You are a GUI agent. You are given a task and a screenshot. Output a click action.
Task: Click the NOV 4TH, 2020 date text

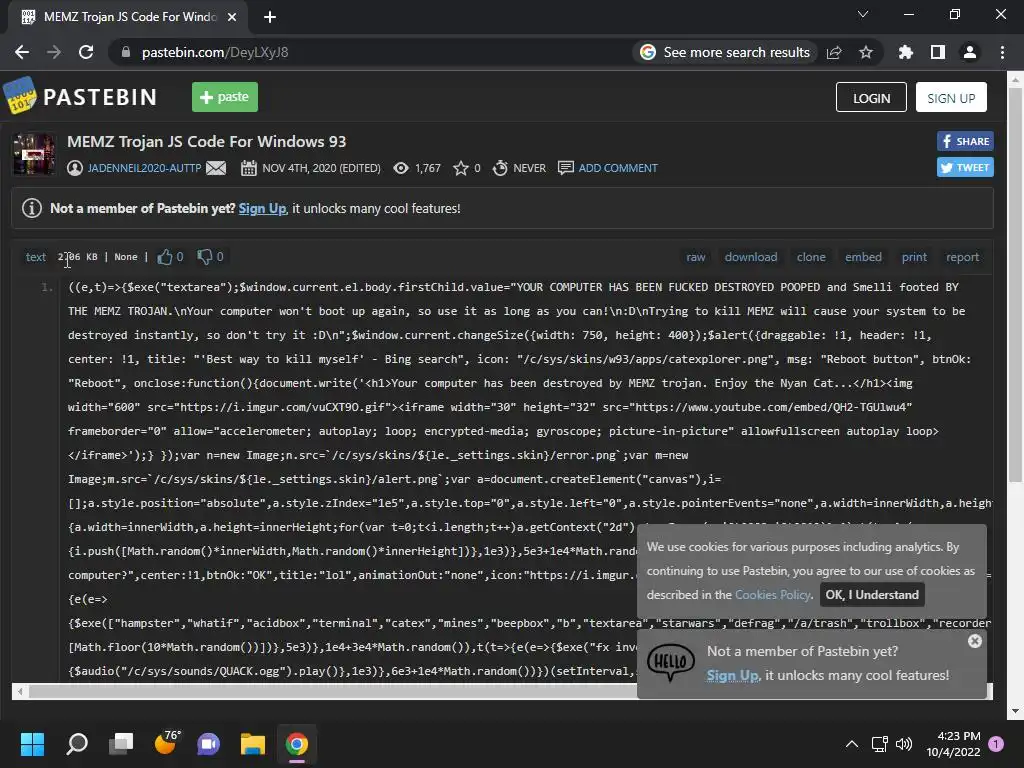[321, 168]
